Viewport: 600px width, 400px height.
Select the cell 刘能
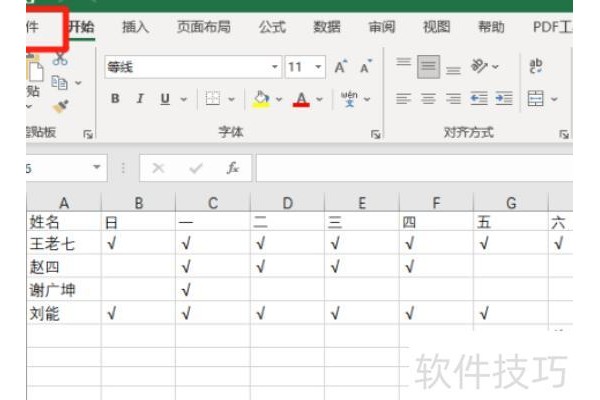point(64,313)
